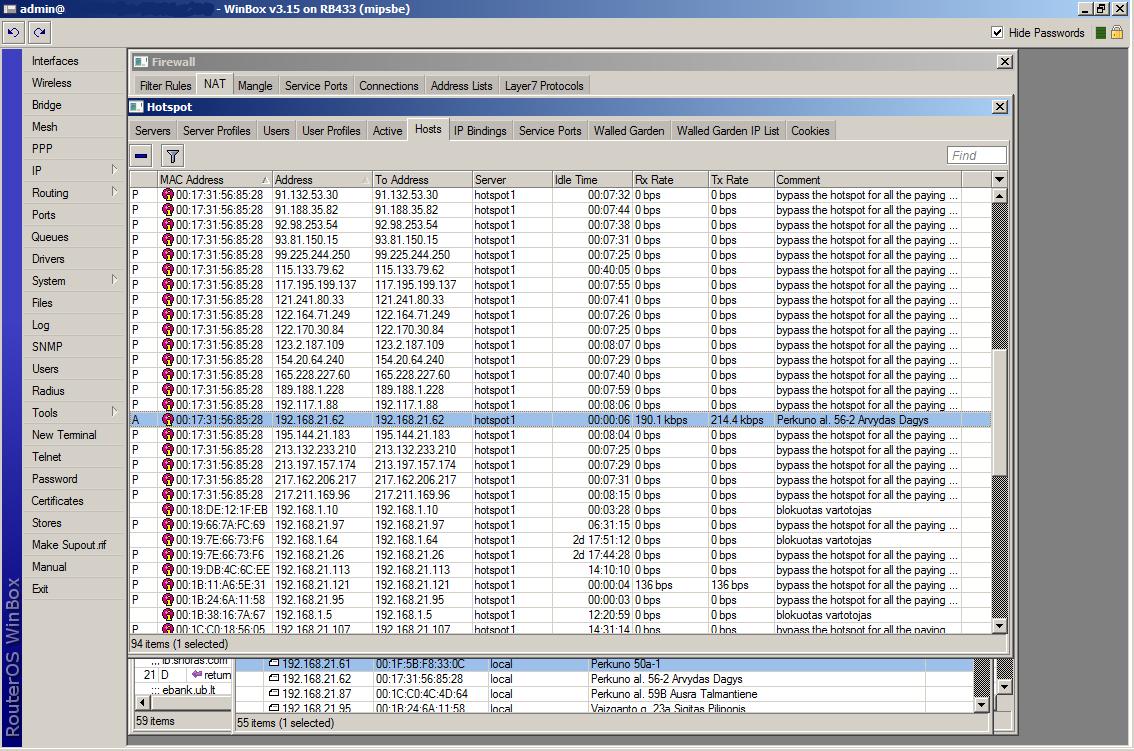Click host icon of row 91.132.53.30
Screen dimensions: 1134x751
[x=168, y=195]
